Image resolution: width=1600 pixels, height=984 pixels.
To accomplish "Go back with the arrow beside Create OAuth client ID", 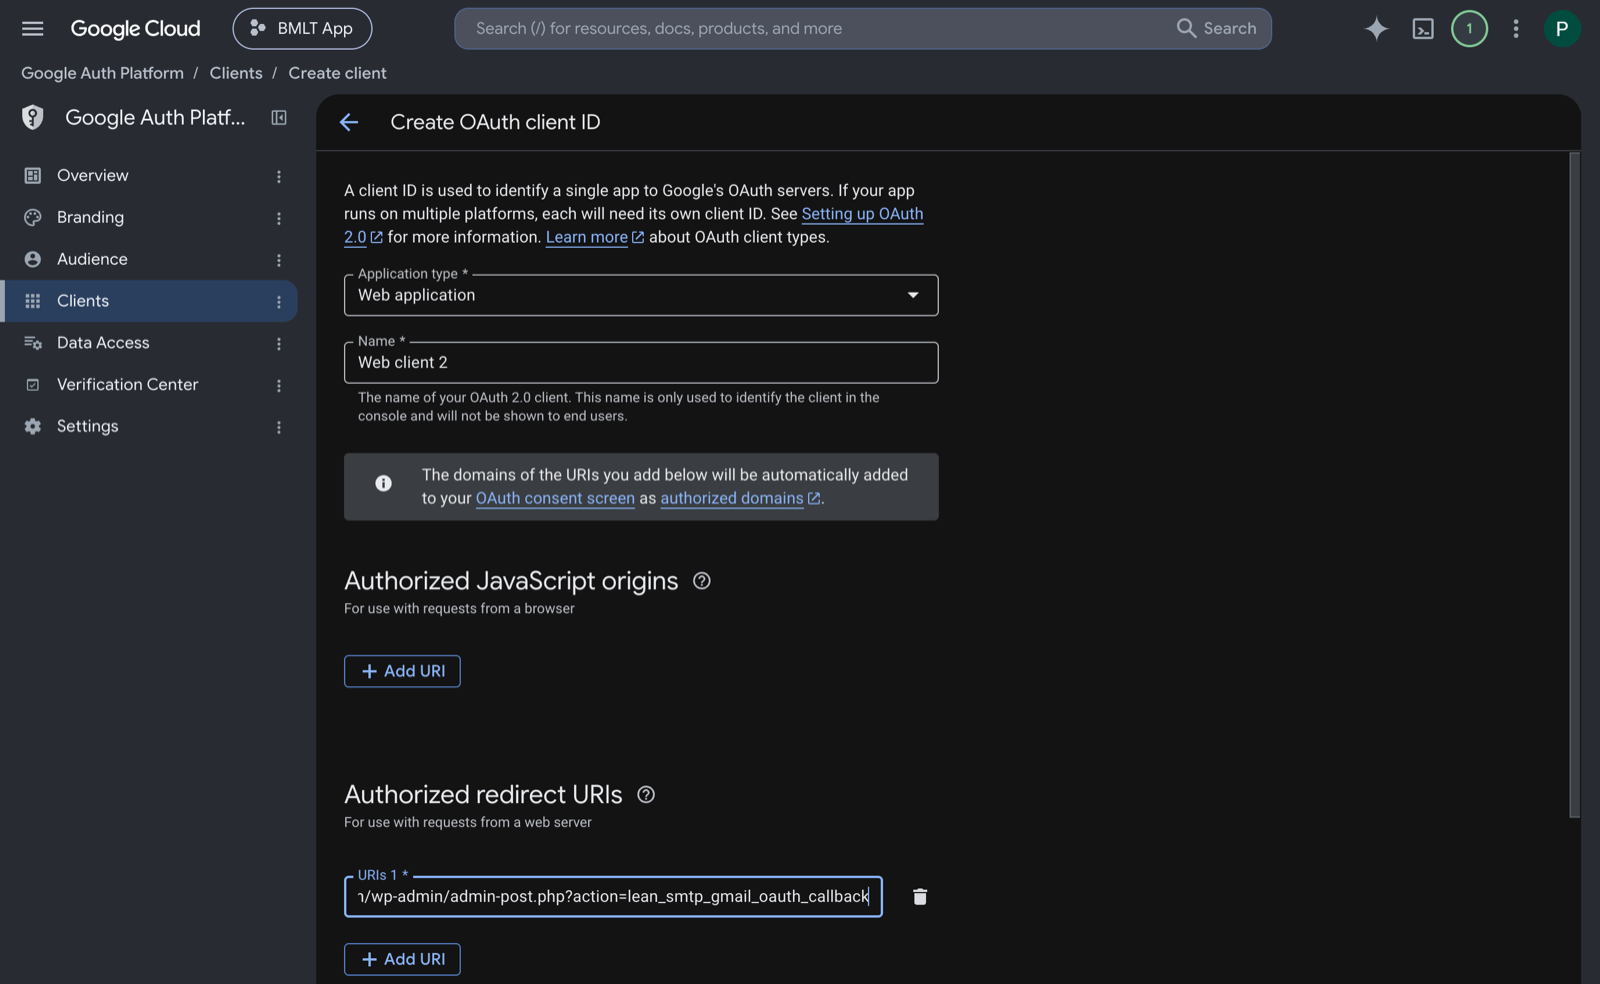I will (x=348, y=122).
